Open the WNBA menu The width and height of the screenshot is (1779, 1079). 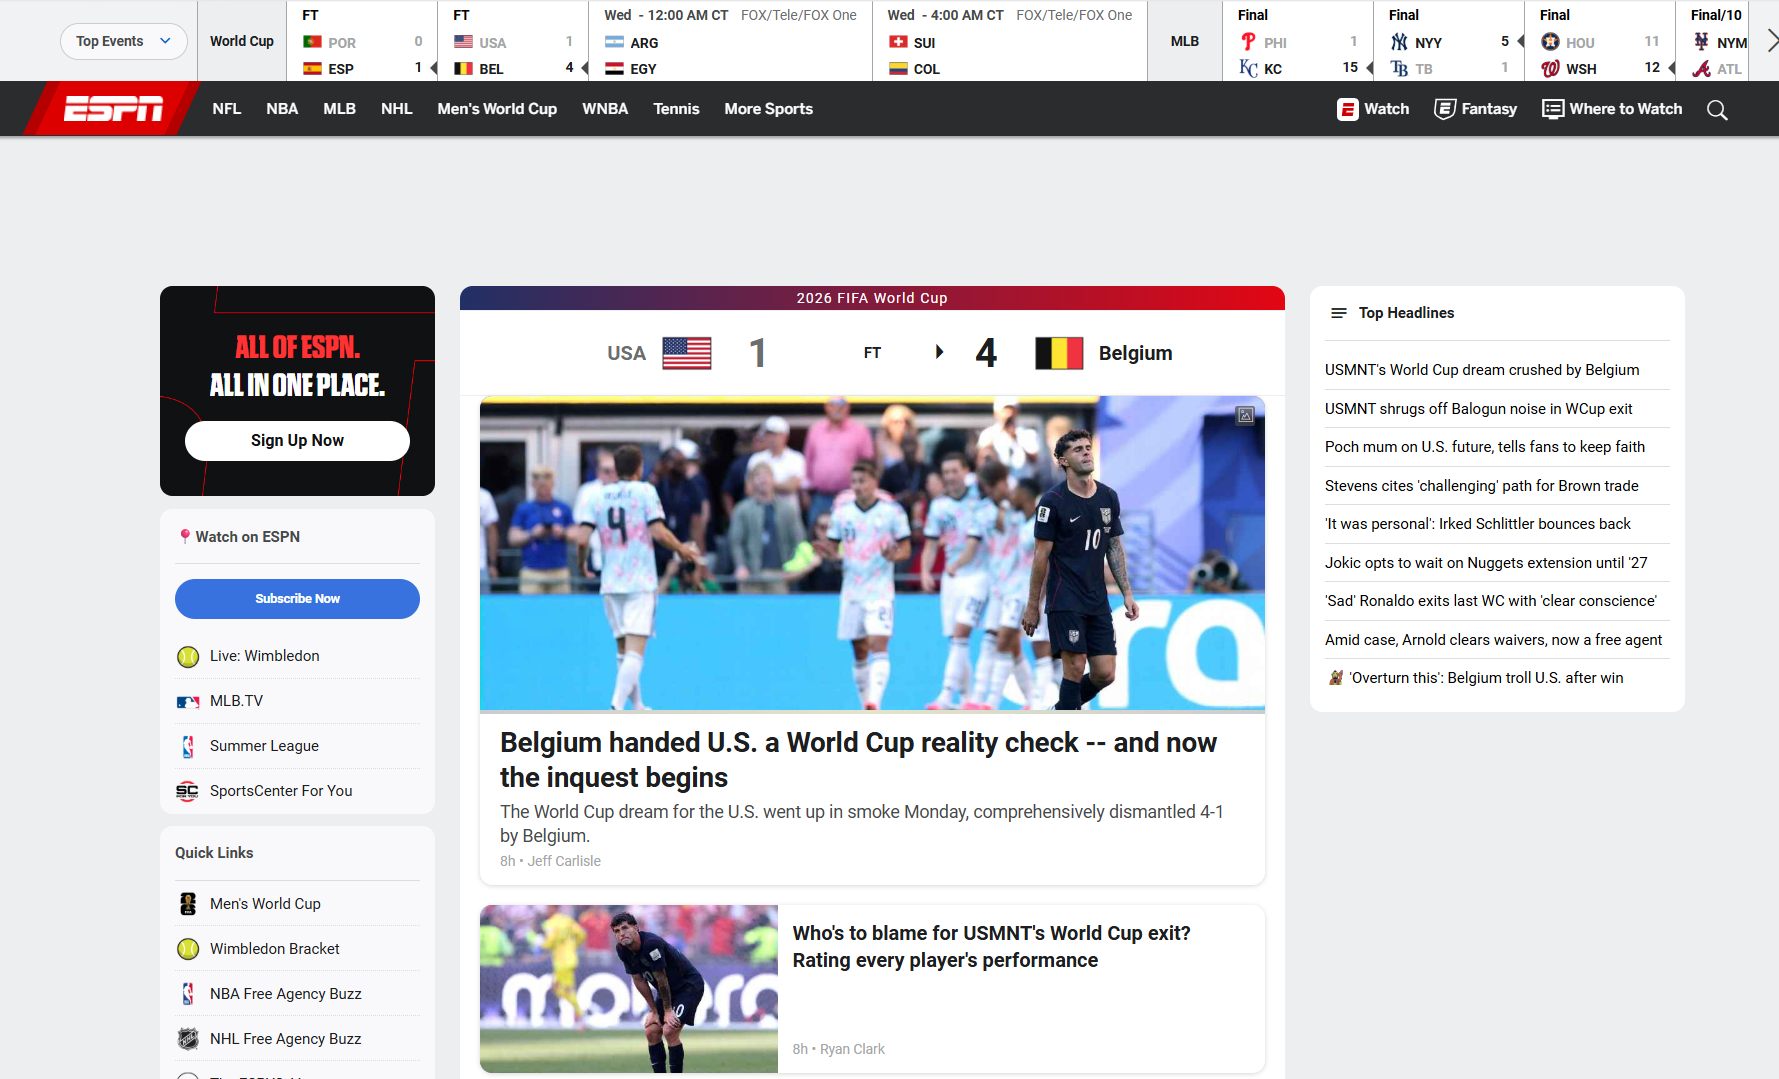point(605,109)
